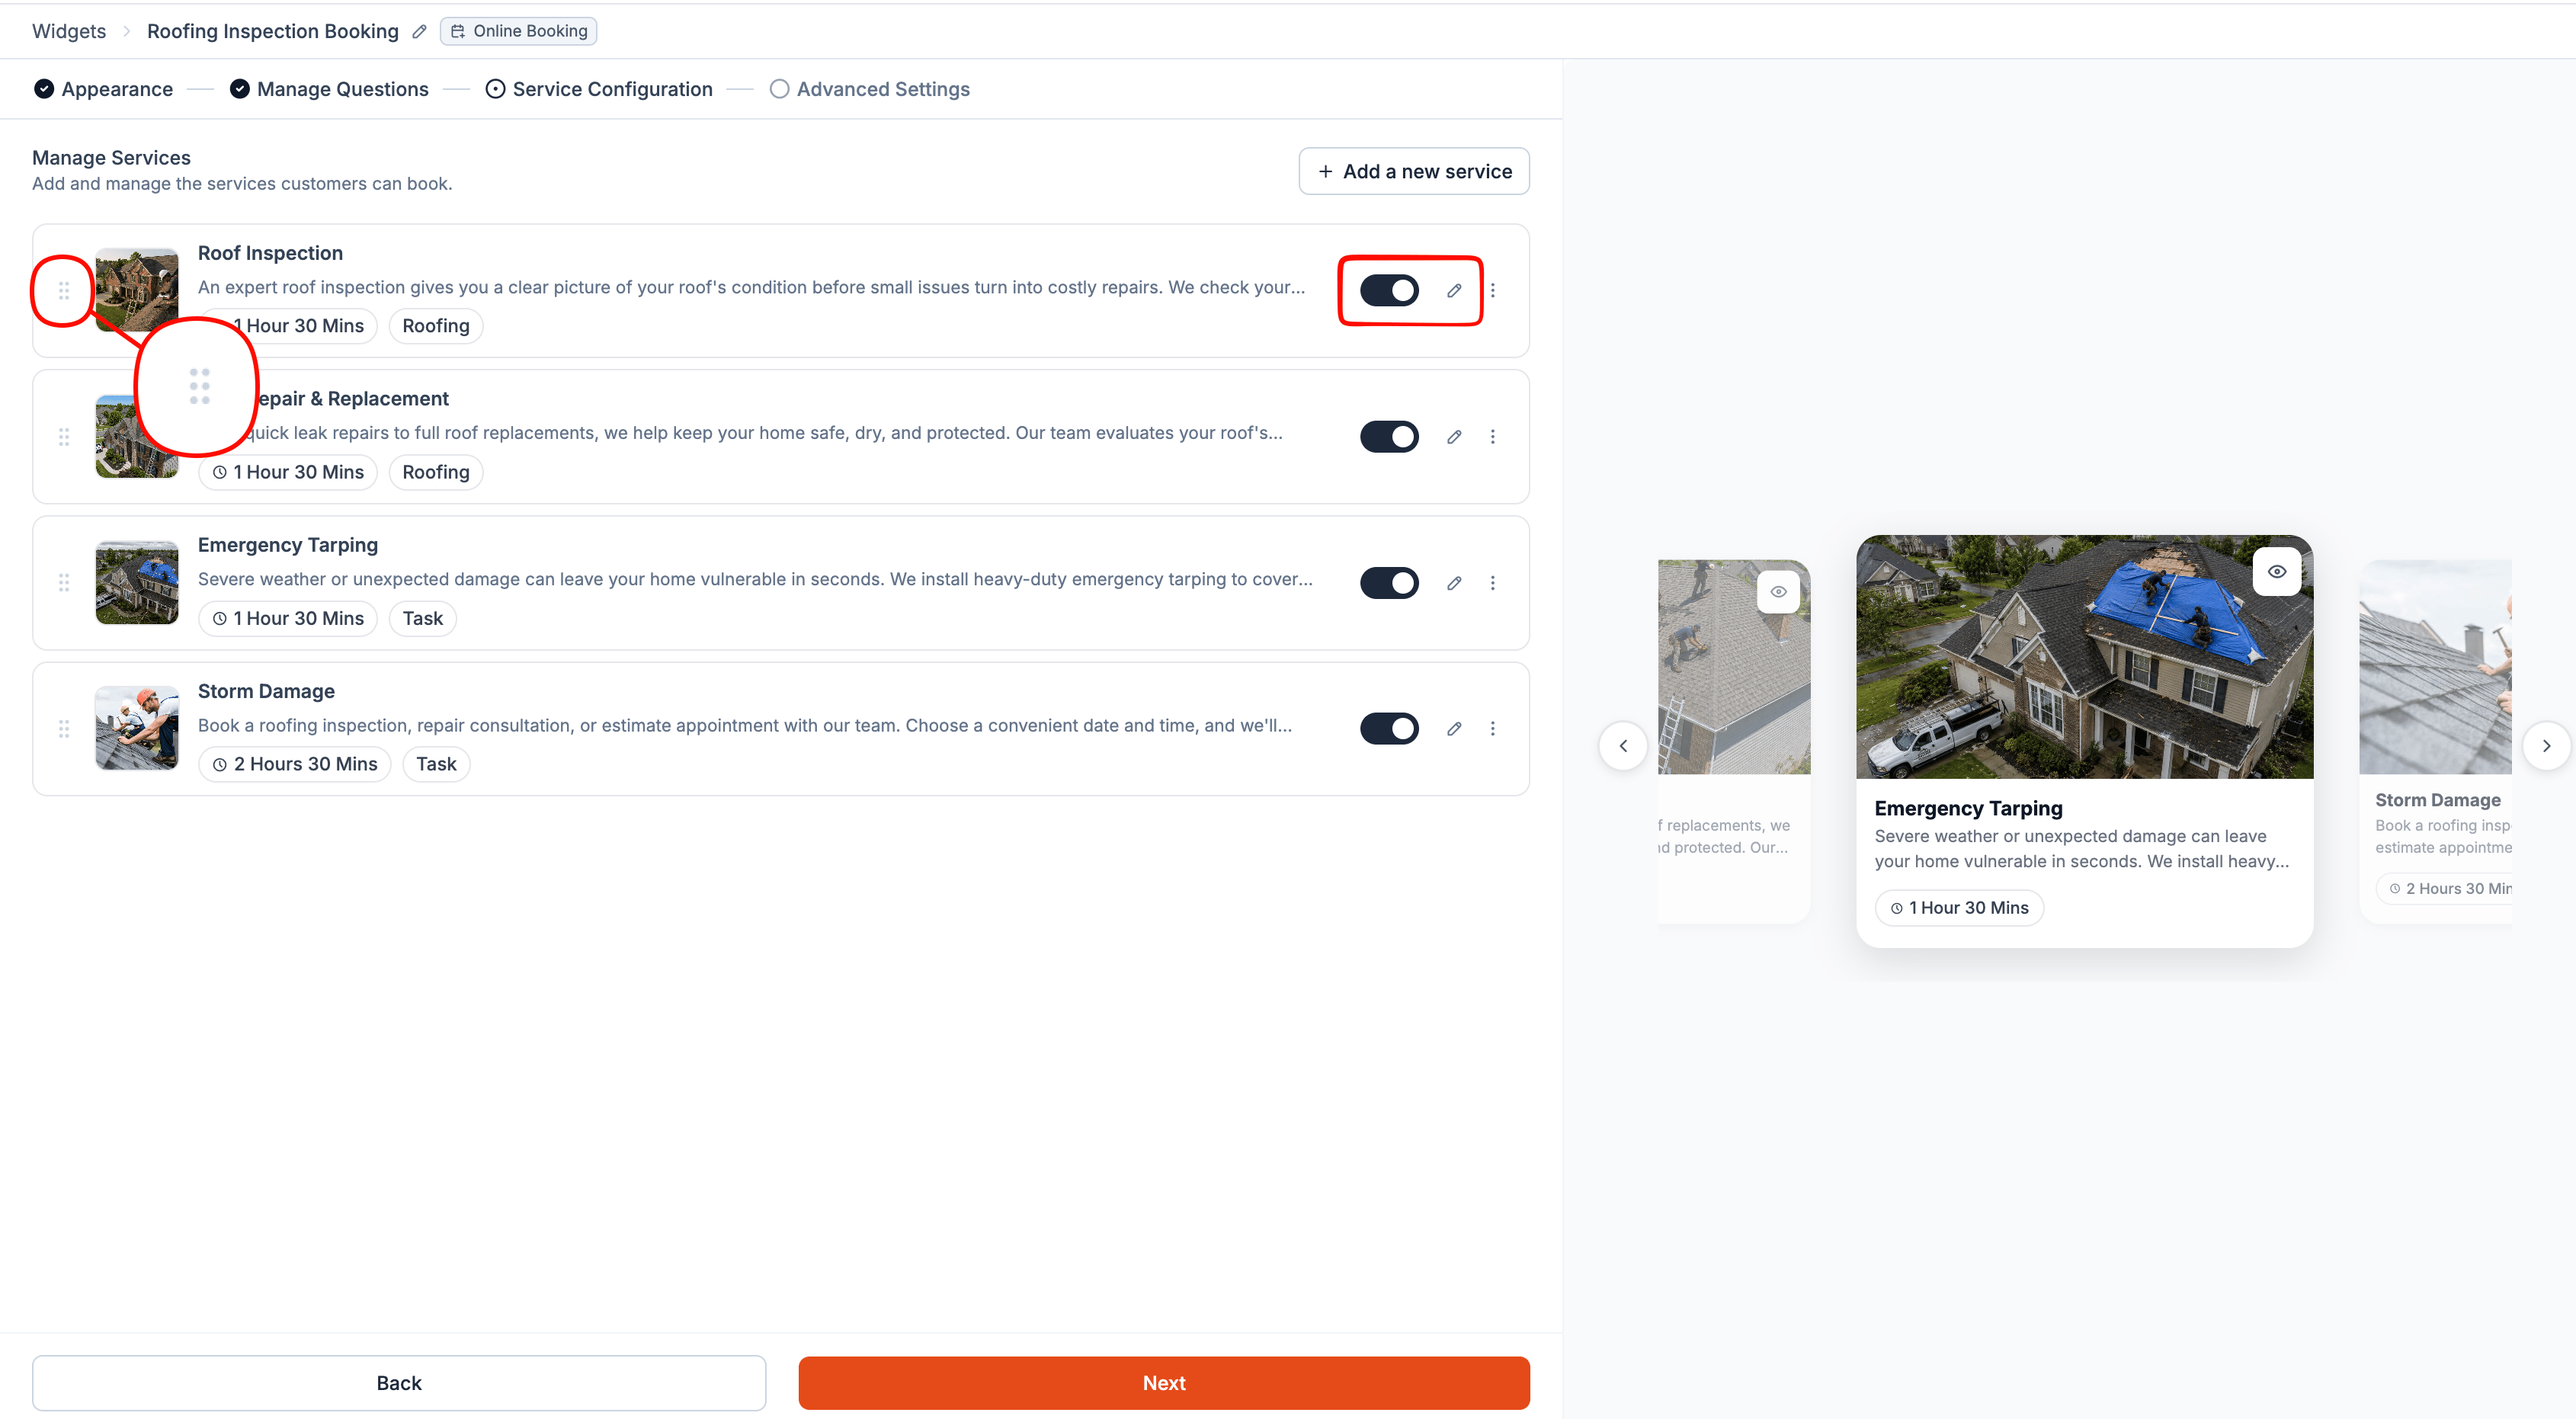The width and height of the screenshot is (2576, 1419).
Task: Edit the Storm Damage service
Action: pos(1454,729)
